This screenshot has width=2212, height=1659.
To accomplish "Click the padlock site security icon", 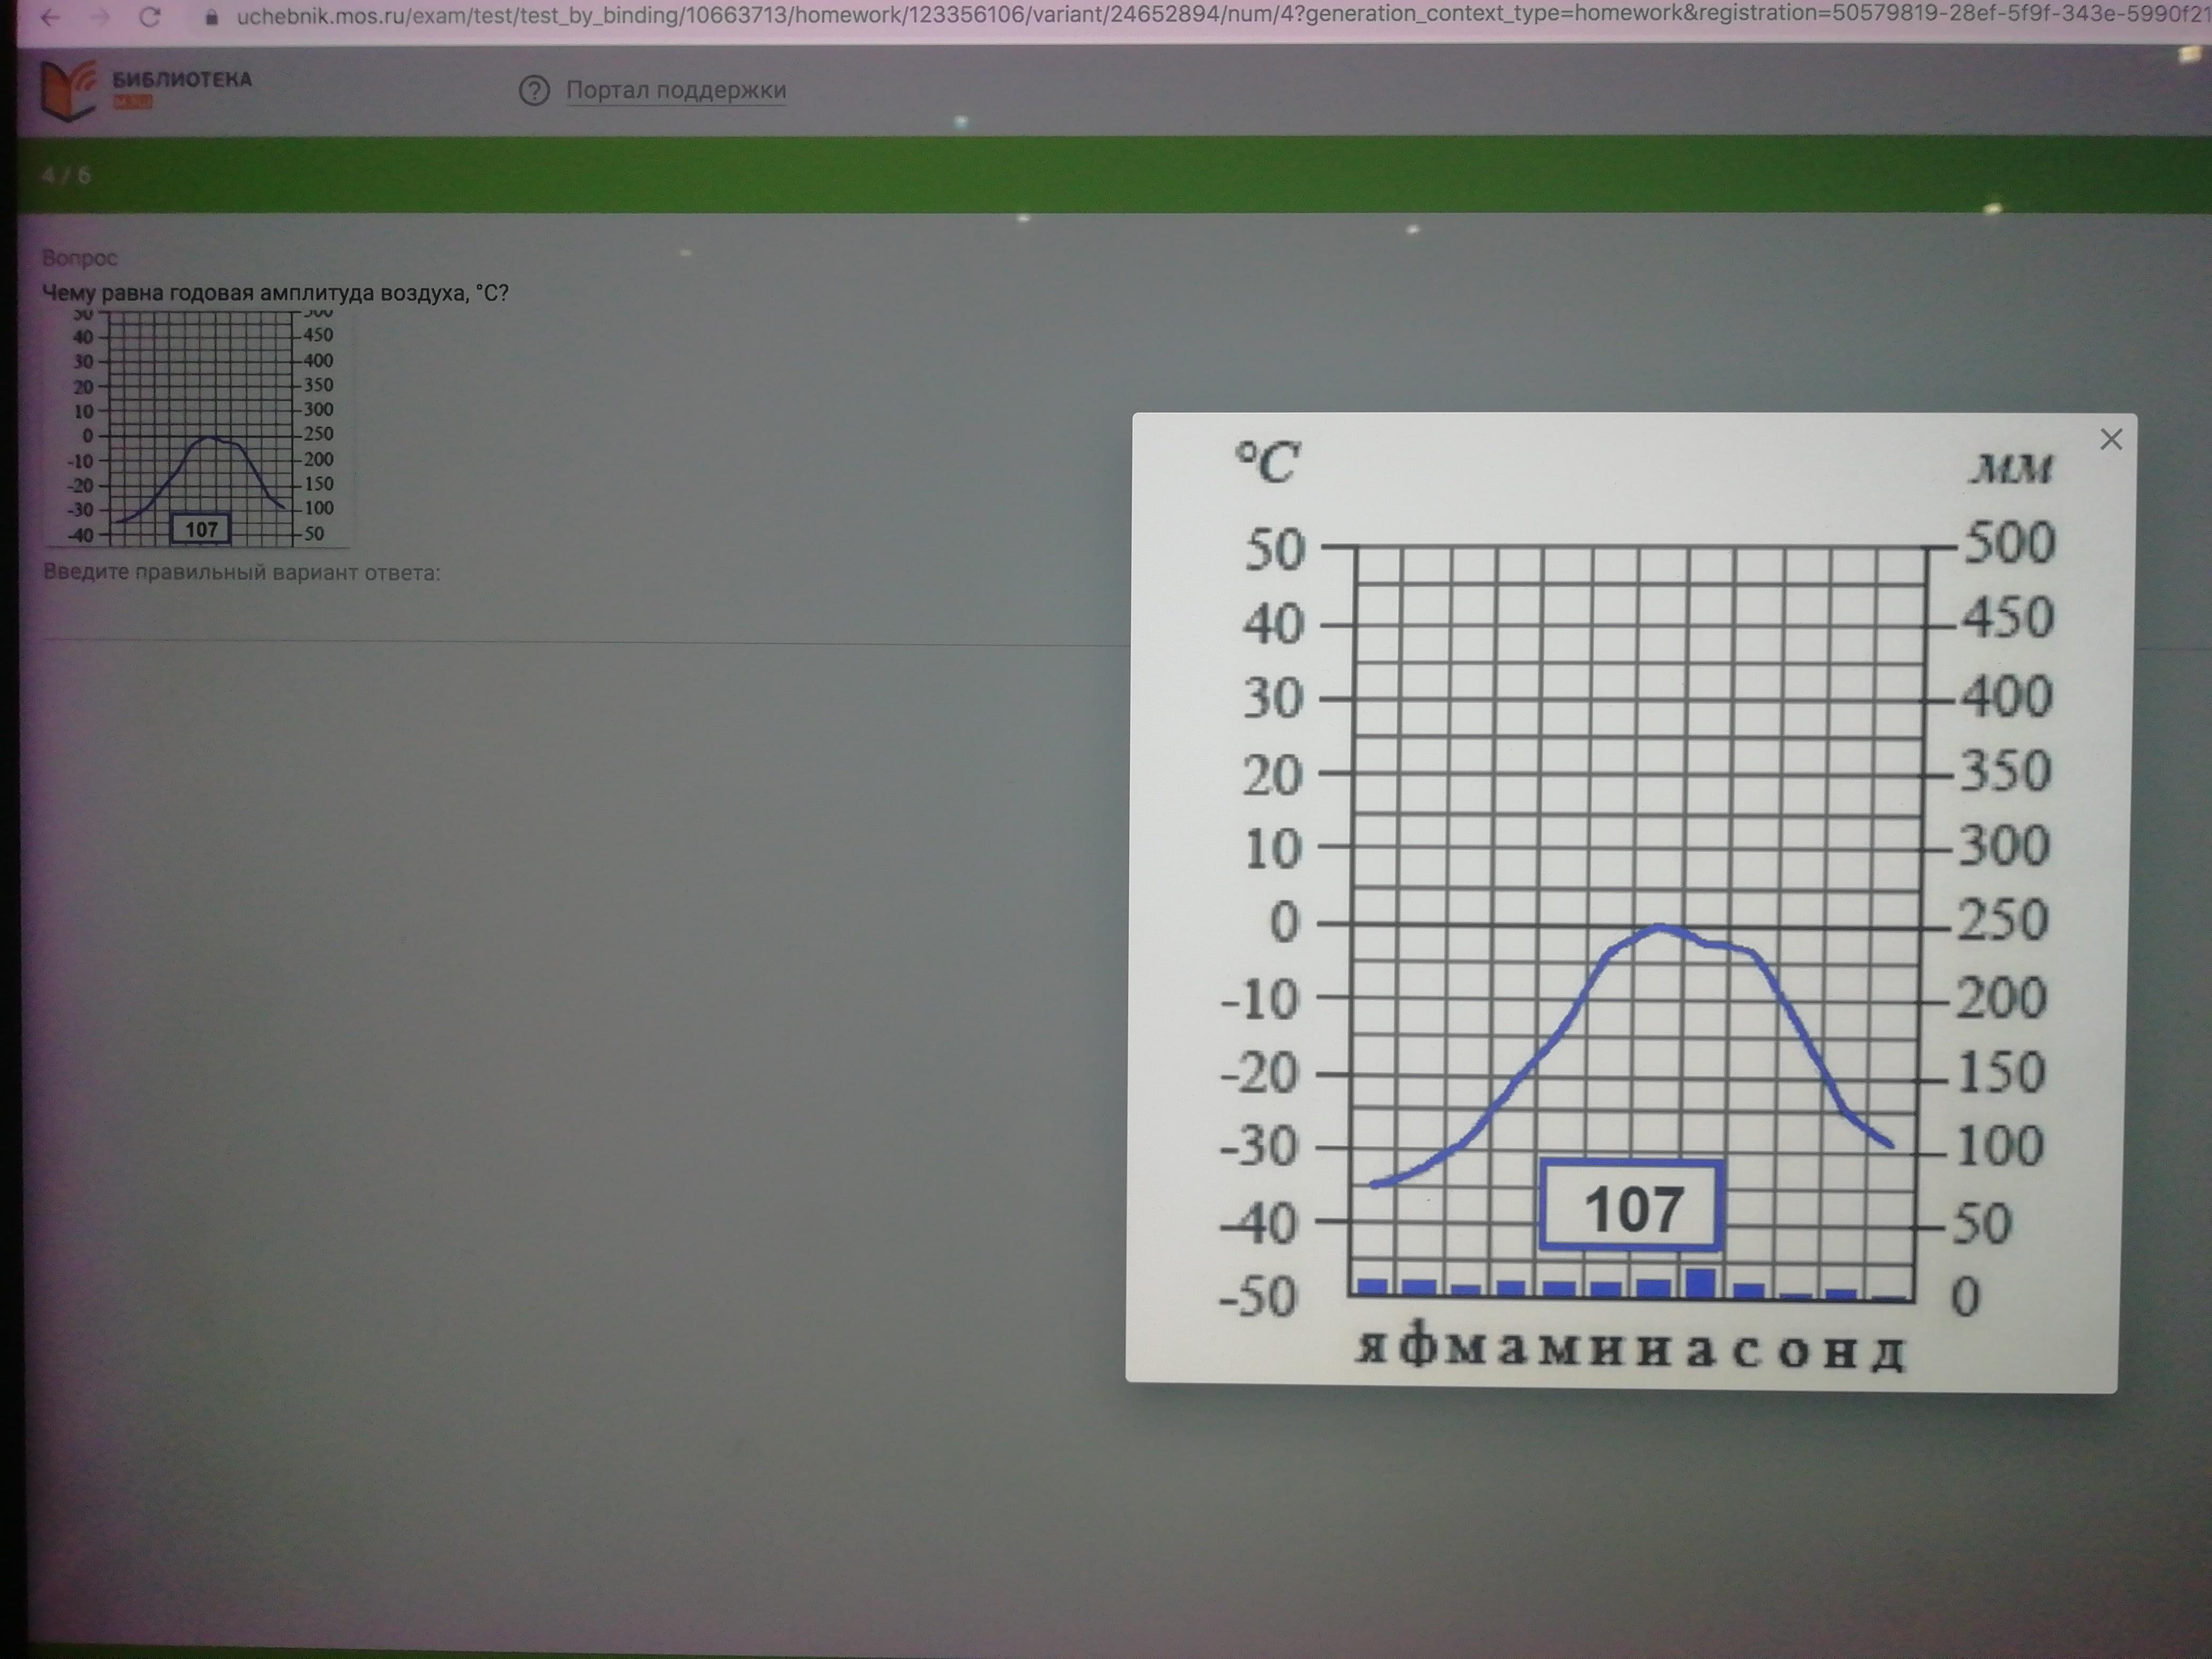I will (211, 17).
